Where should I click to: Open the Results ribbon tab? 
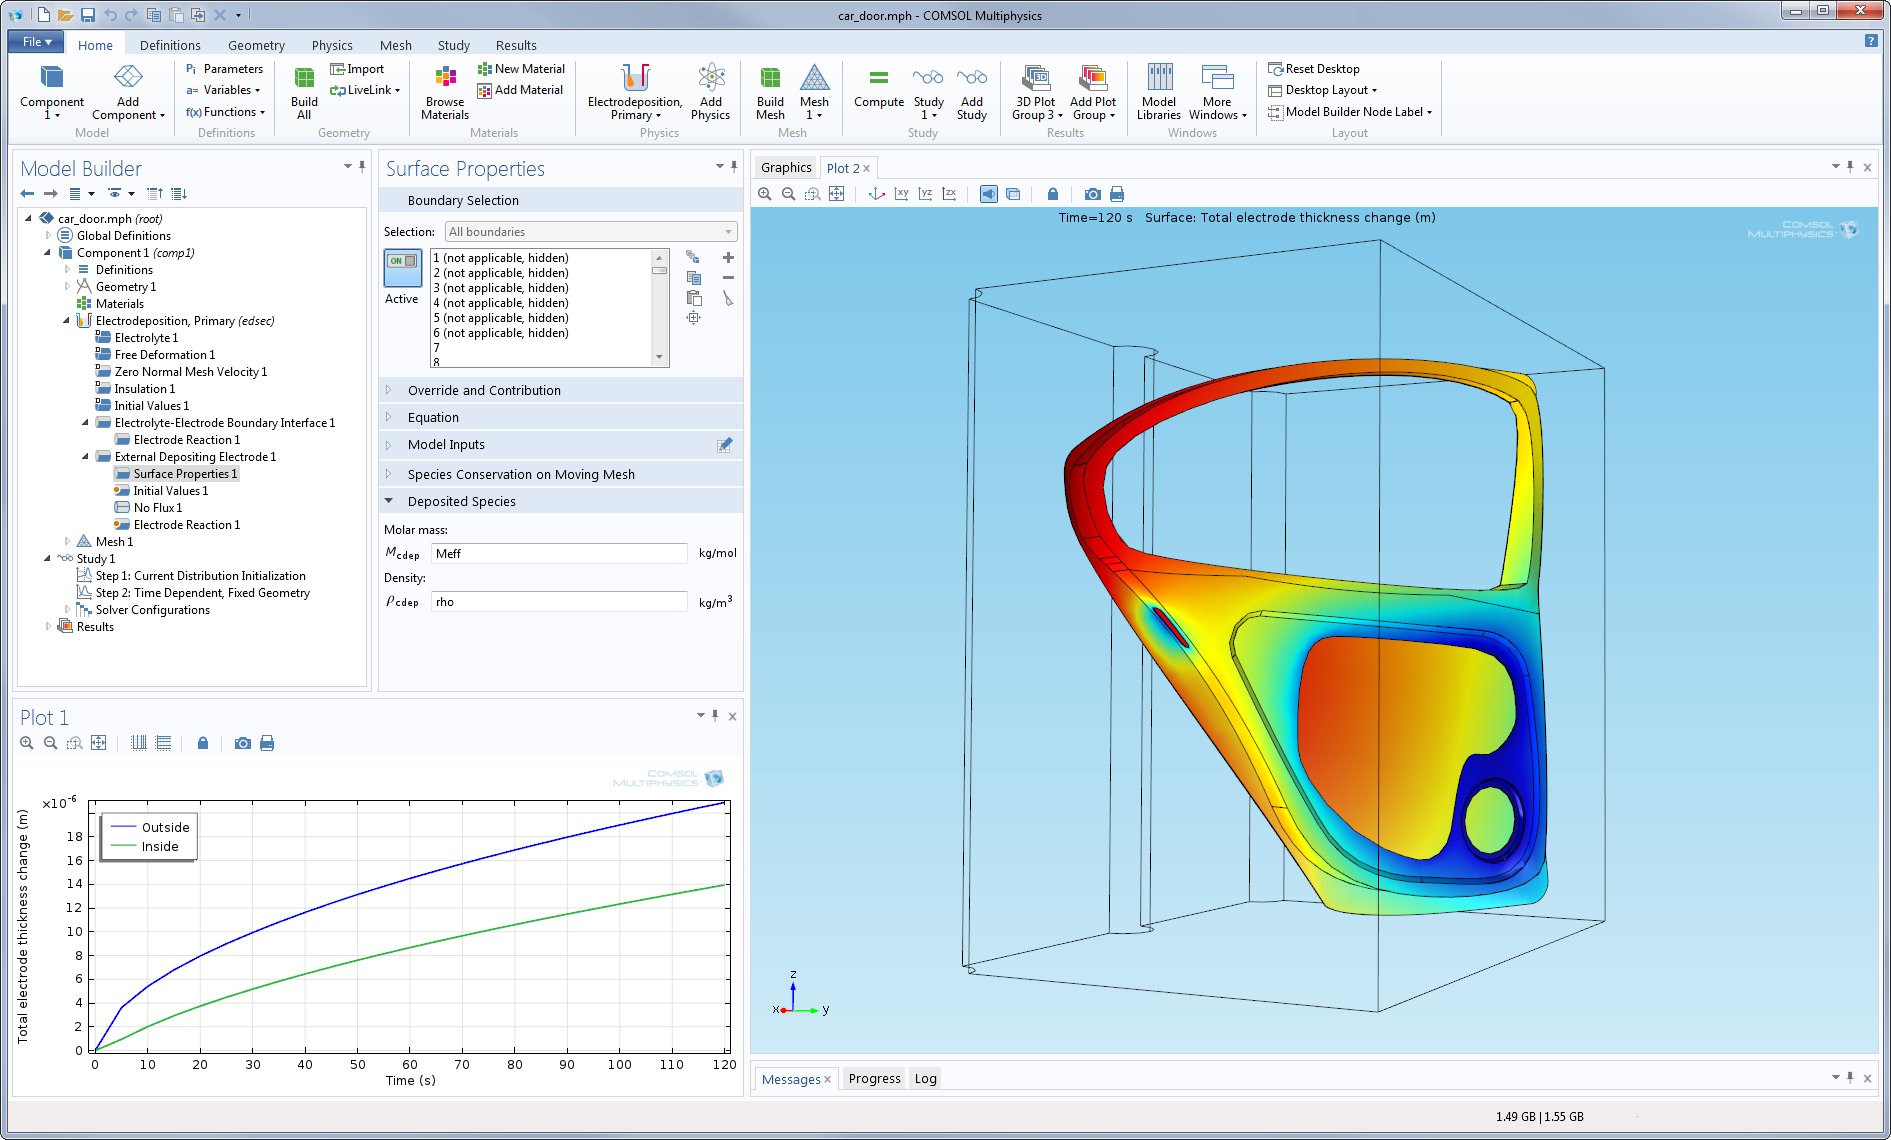point(516,45)
